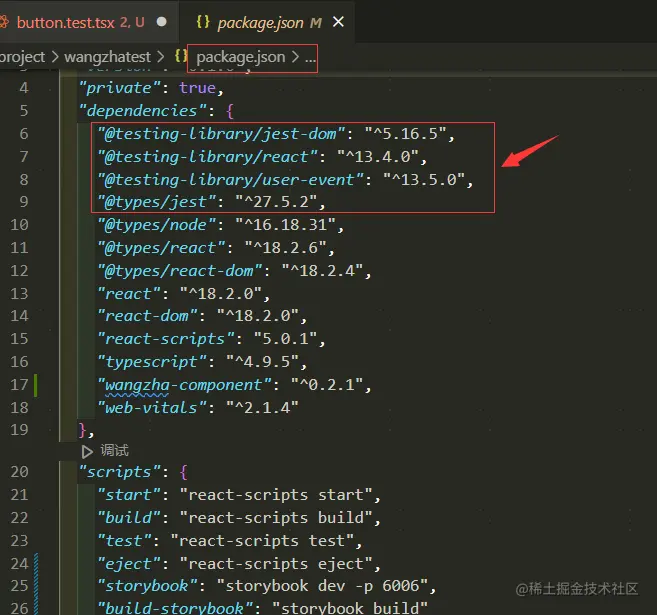Click the "^16.18.31" version value
The width and height of the screenshot is (657, 615).
[285, 225]
